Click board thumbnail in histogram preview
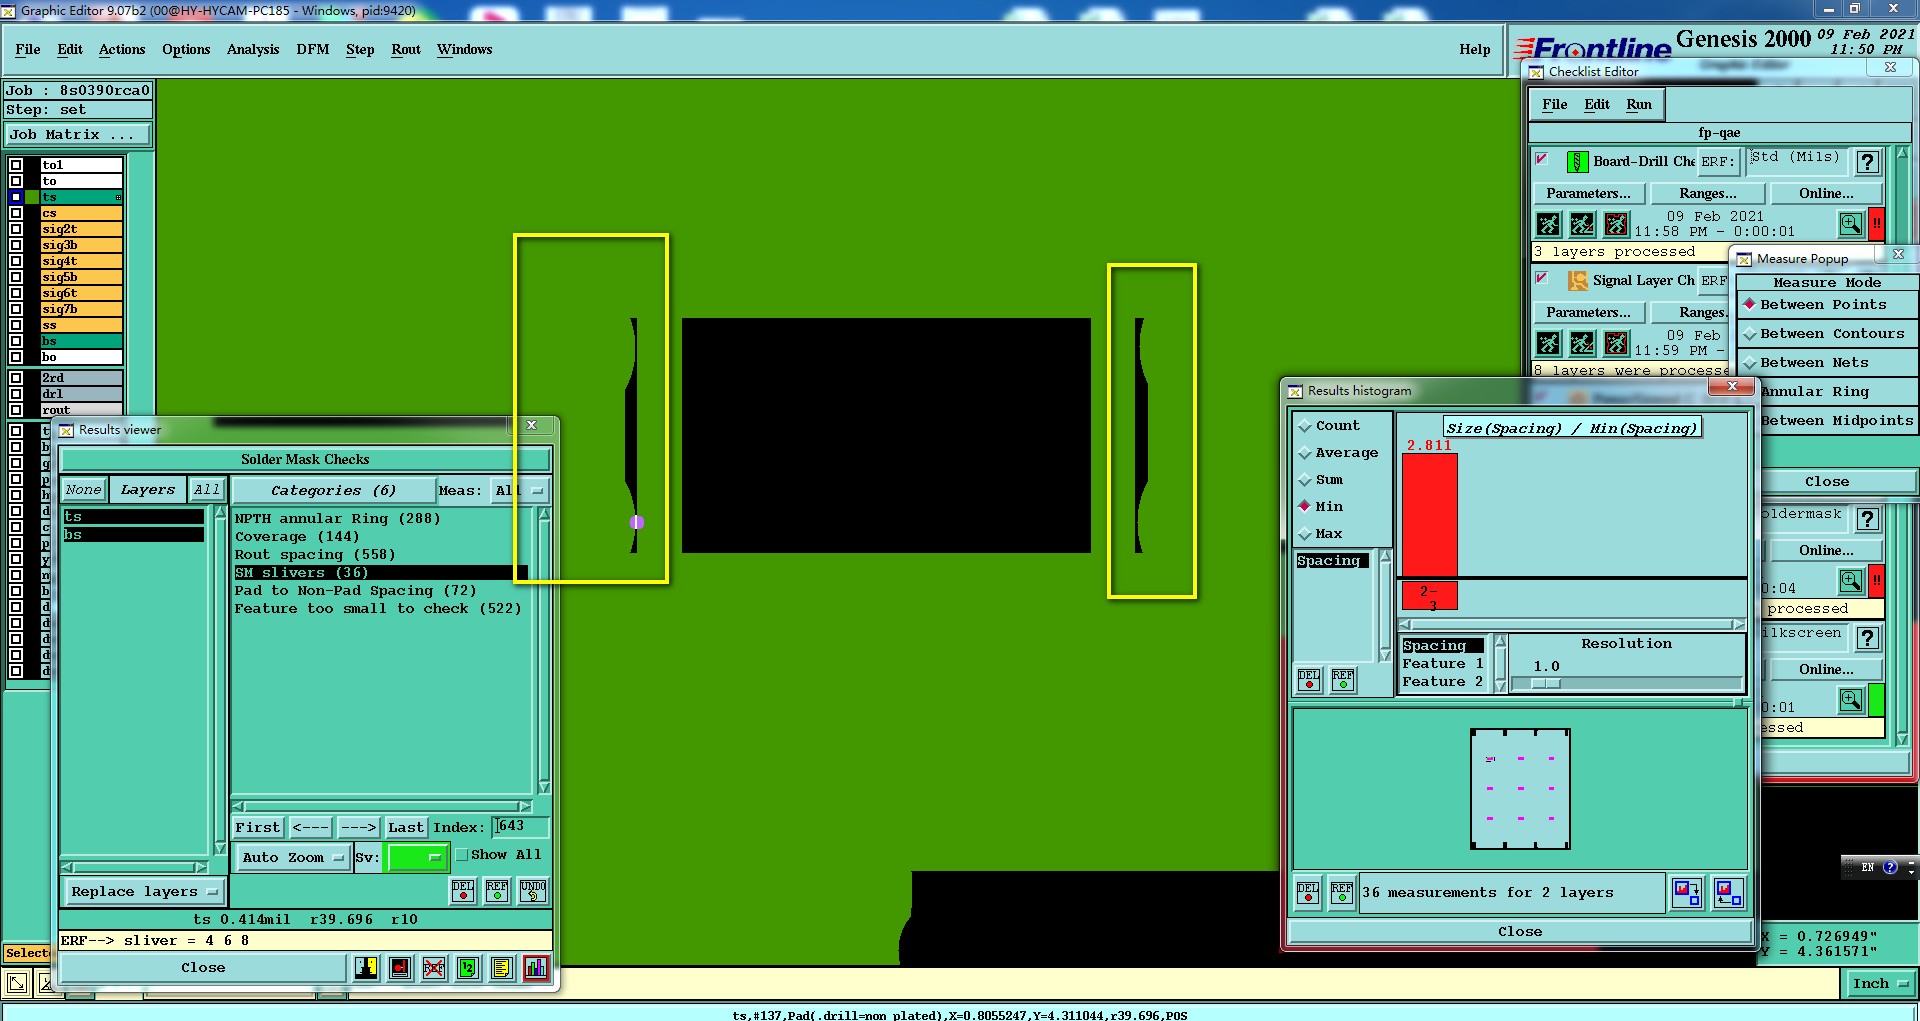The image size is (1920, 1021). point(1520,788)
